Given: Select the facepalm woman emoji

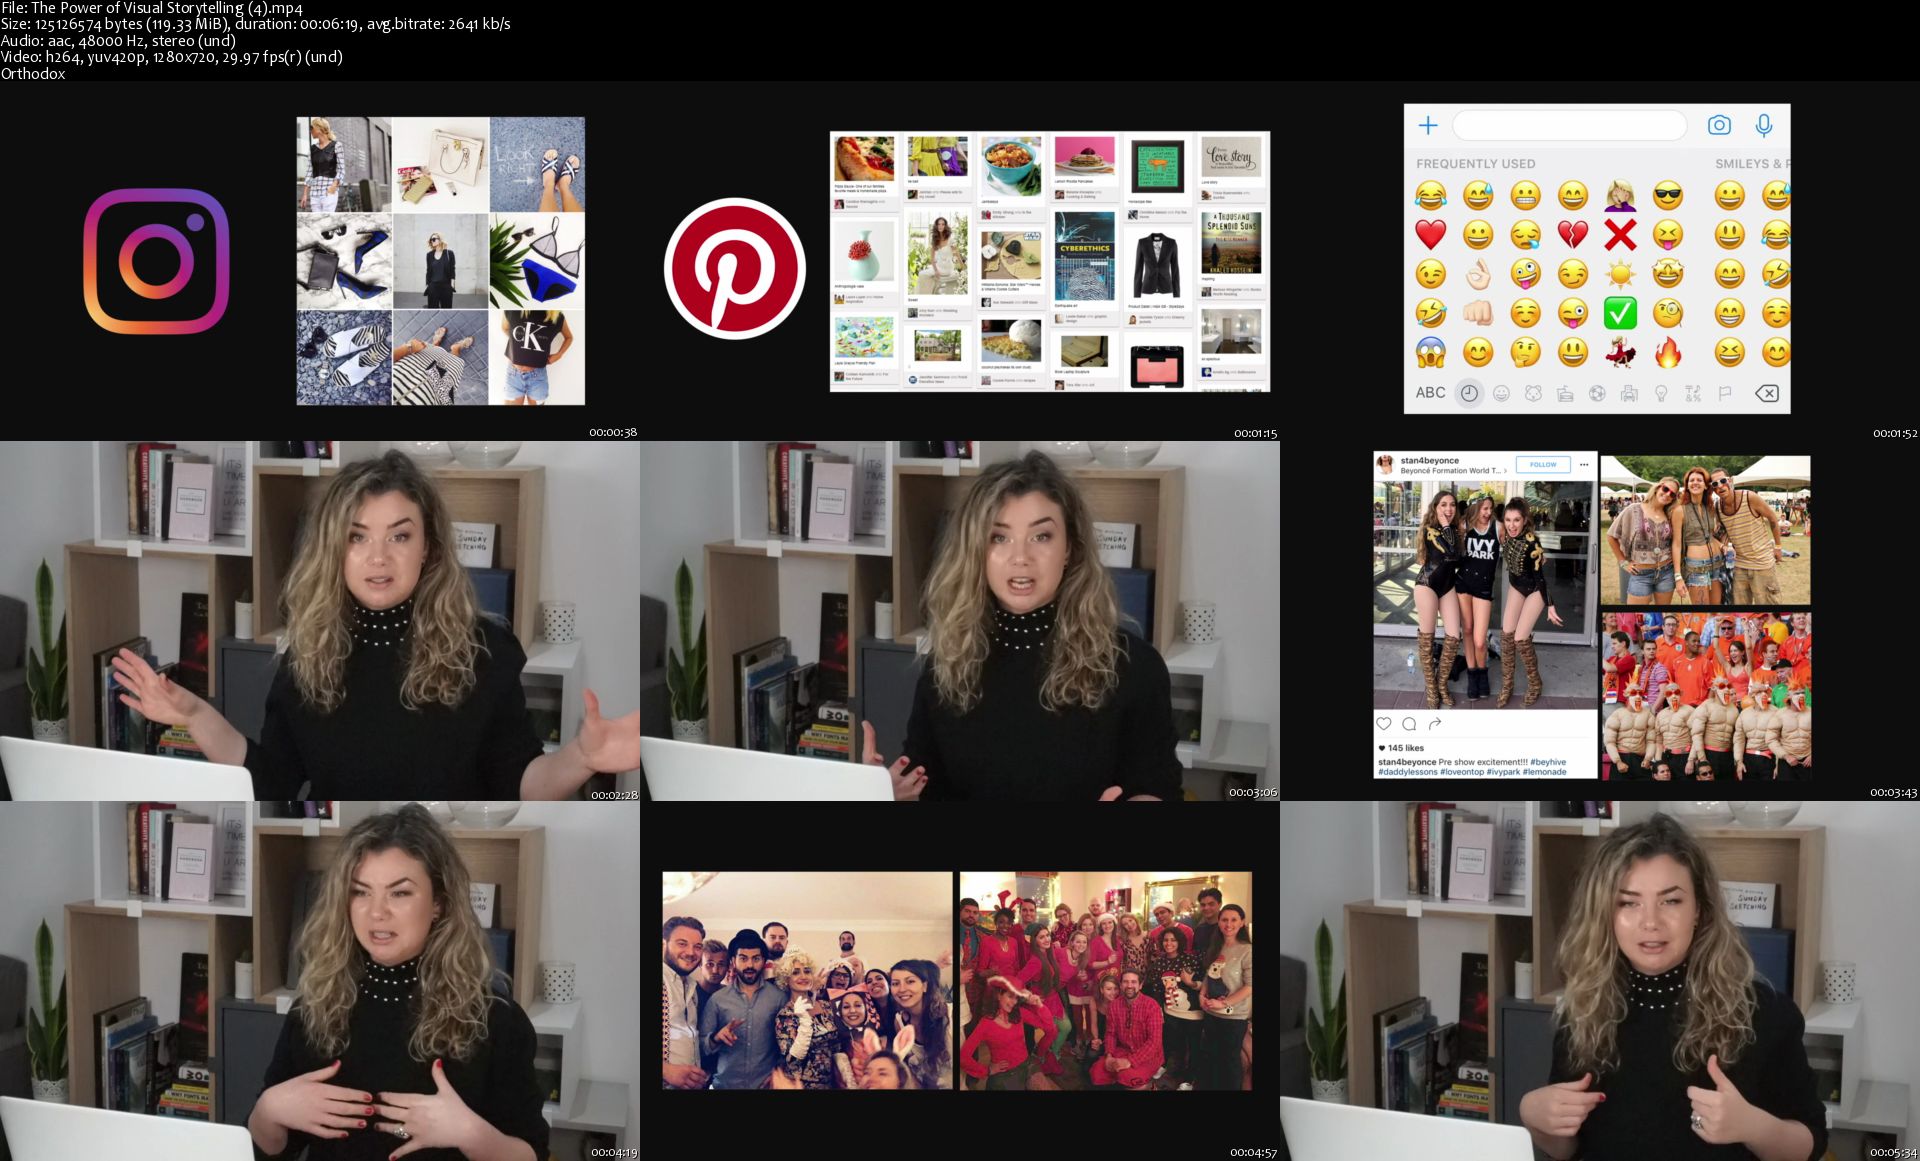Looking at the screenshot, I should pos(1621,196).
